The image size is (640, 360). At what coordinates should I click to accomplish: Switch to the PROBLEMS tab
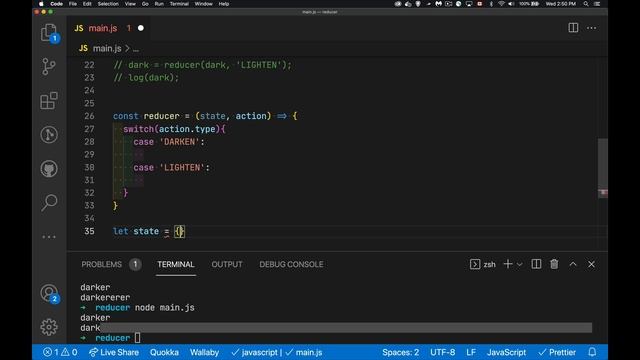click(101, 264)
